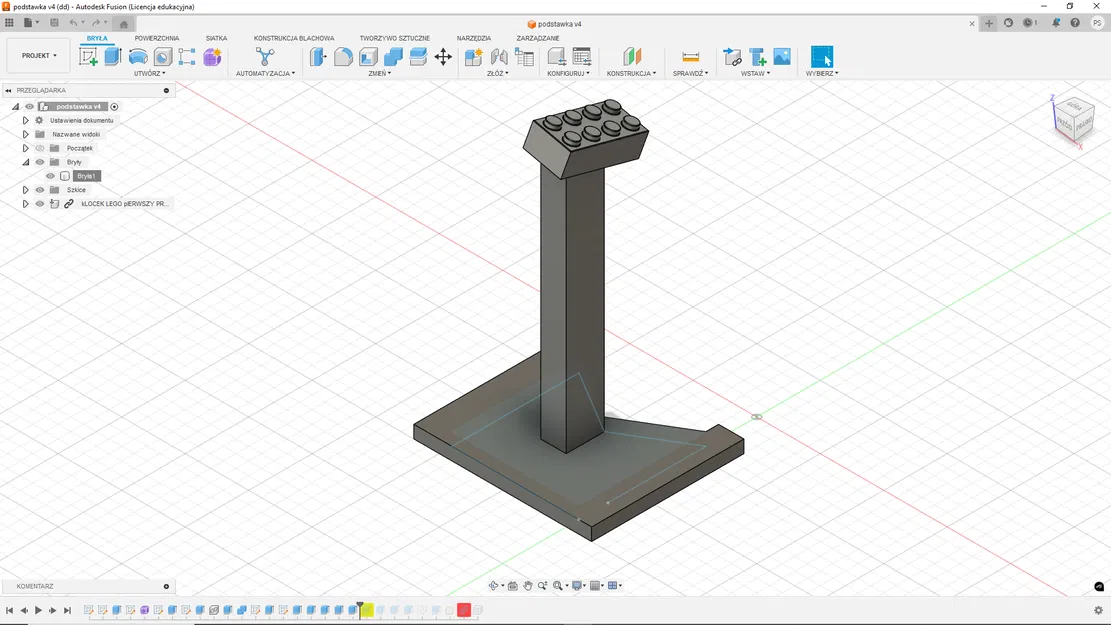Viewport: 1111px width, 625px height.
Task: Select the Revolve tool in Utwórz
Action: point(137,56)
